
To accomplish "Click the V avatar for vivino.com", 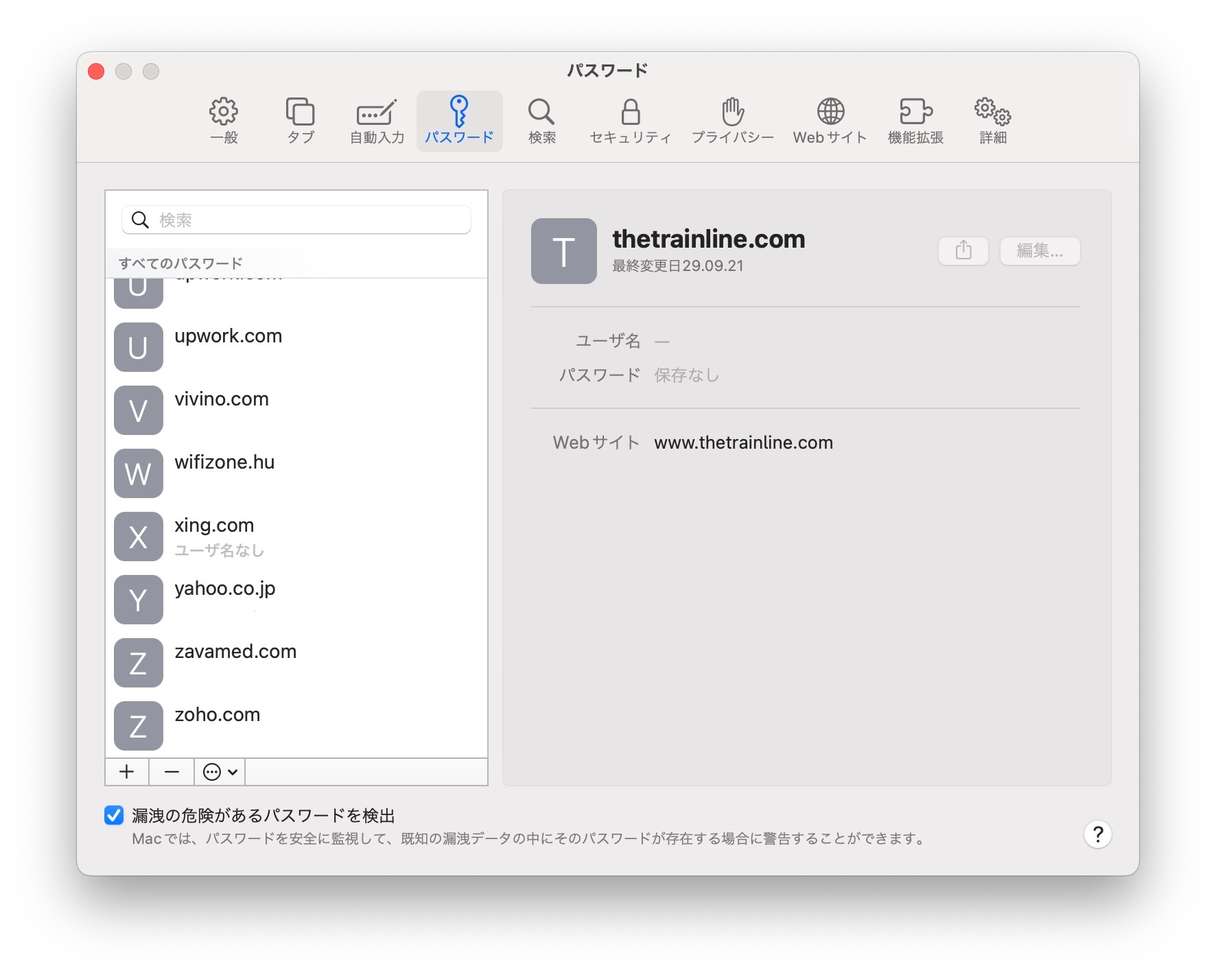I will pyautogui.click(x=138, y=410).
